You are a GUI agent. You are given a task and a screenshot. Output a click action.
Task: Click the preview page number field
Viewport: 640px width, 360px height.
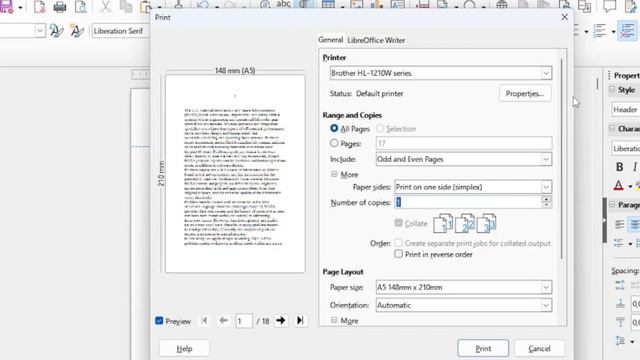click(x=244, y=321)
